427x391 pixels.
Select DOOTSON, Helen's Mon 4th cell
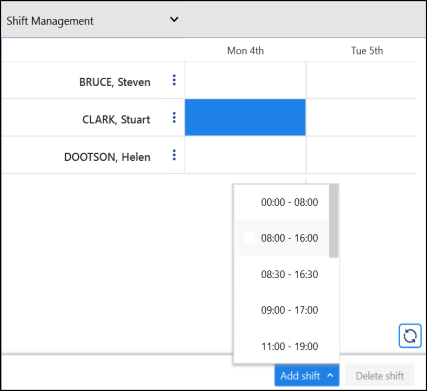pos(245,155)
